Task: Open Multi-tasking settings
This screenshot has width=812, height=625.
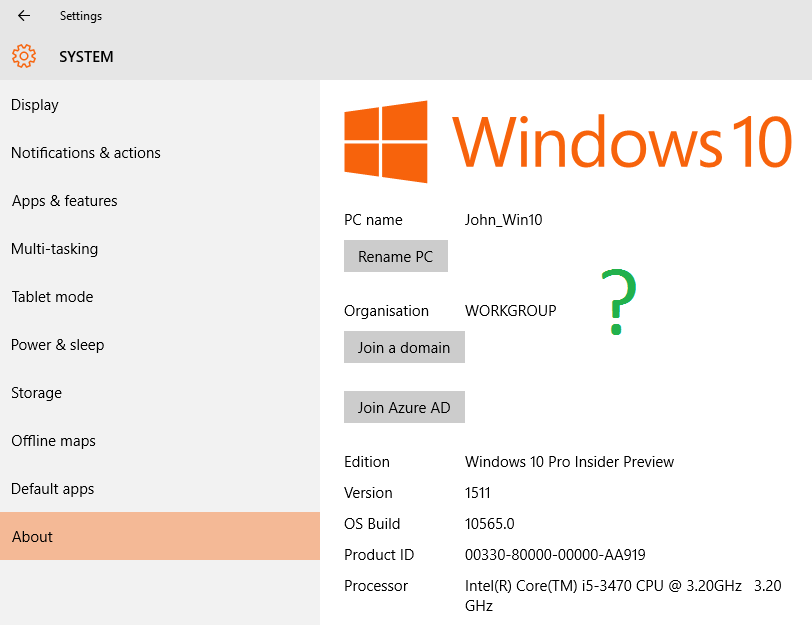Action: pos(55,249)
